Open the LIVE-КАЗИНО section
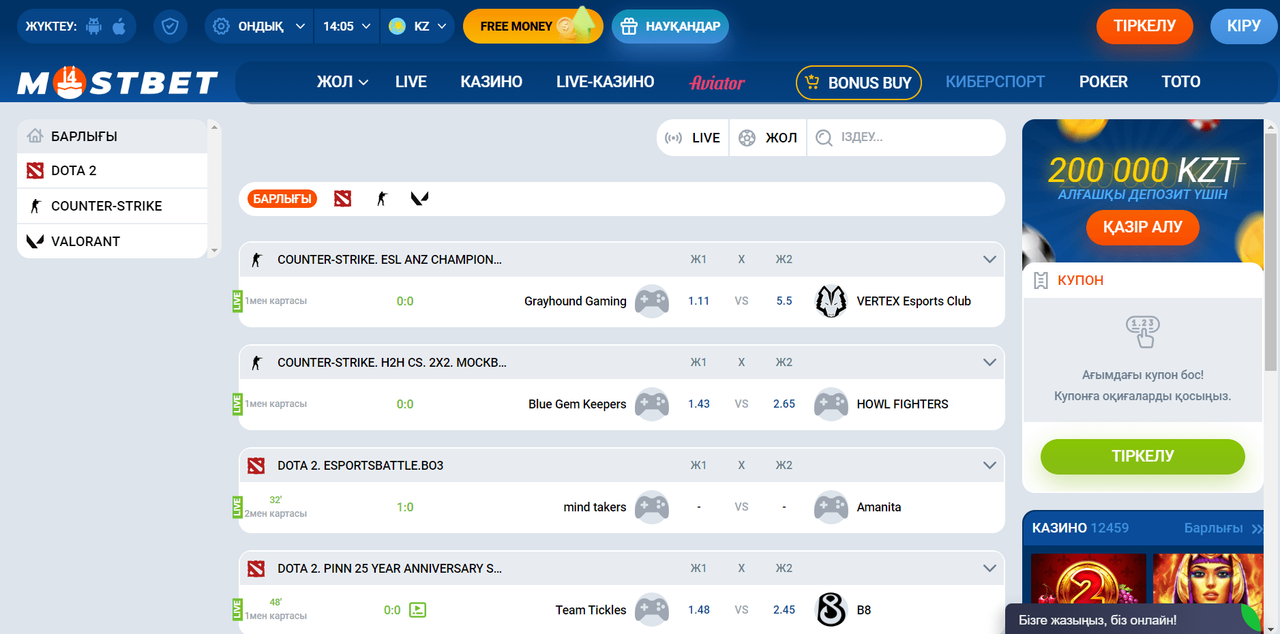The image size is (1280, 634). [x=605, y=82]
